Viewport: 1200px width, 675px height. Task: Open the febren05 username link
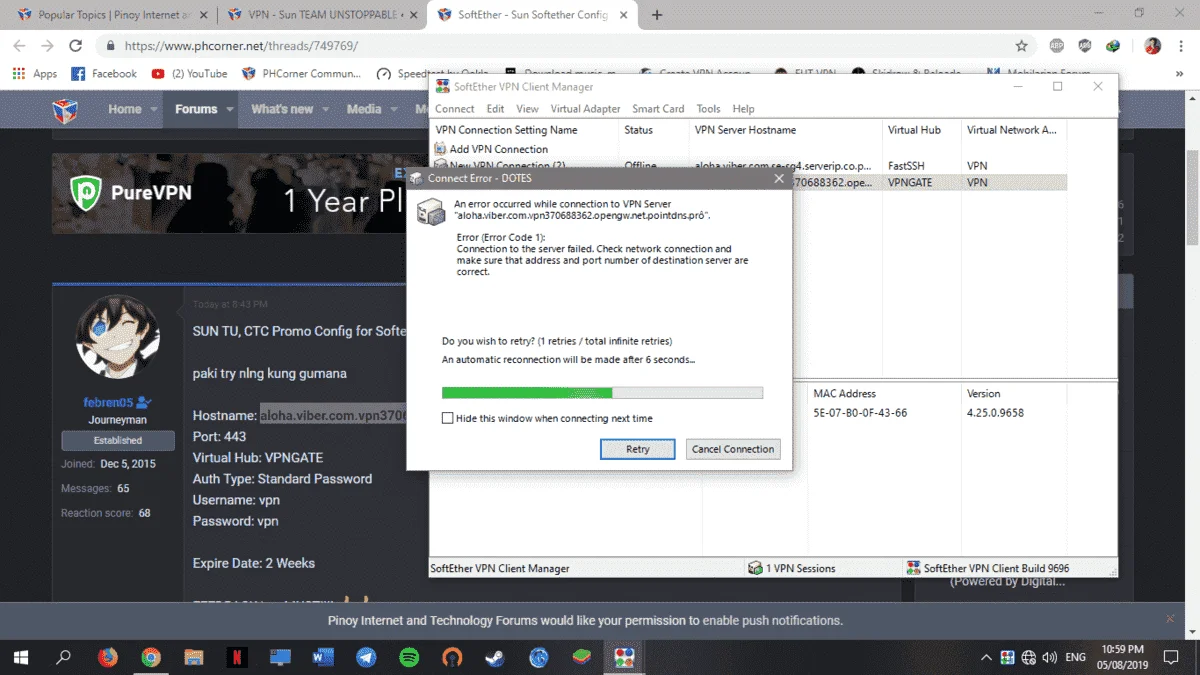tap(108, 402)
